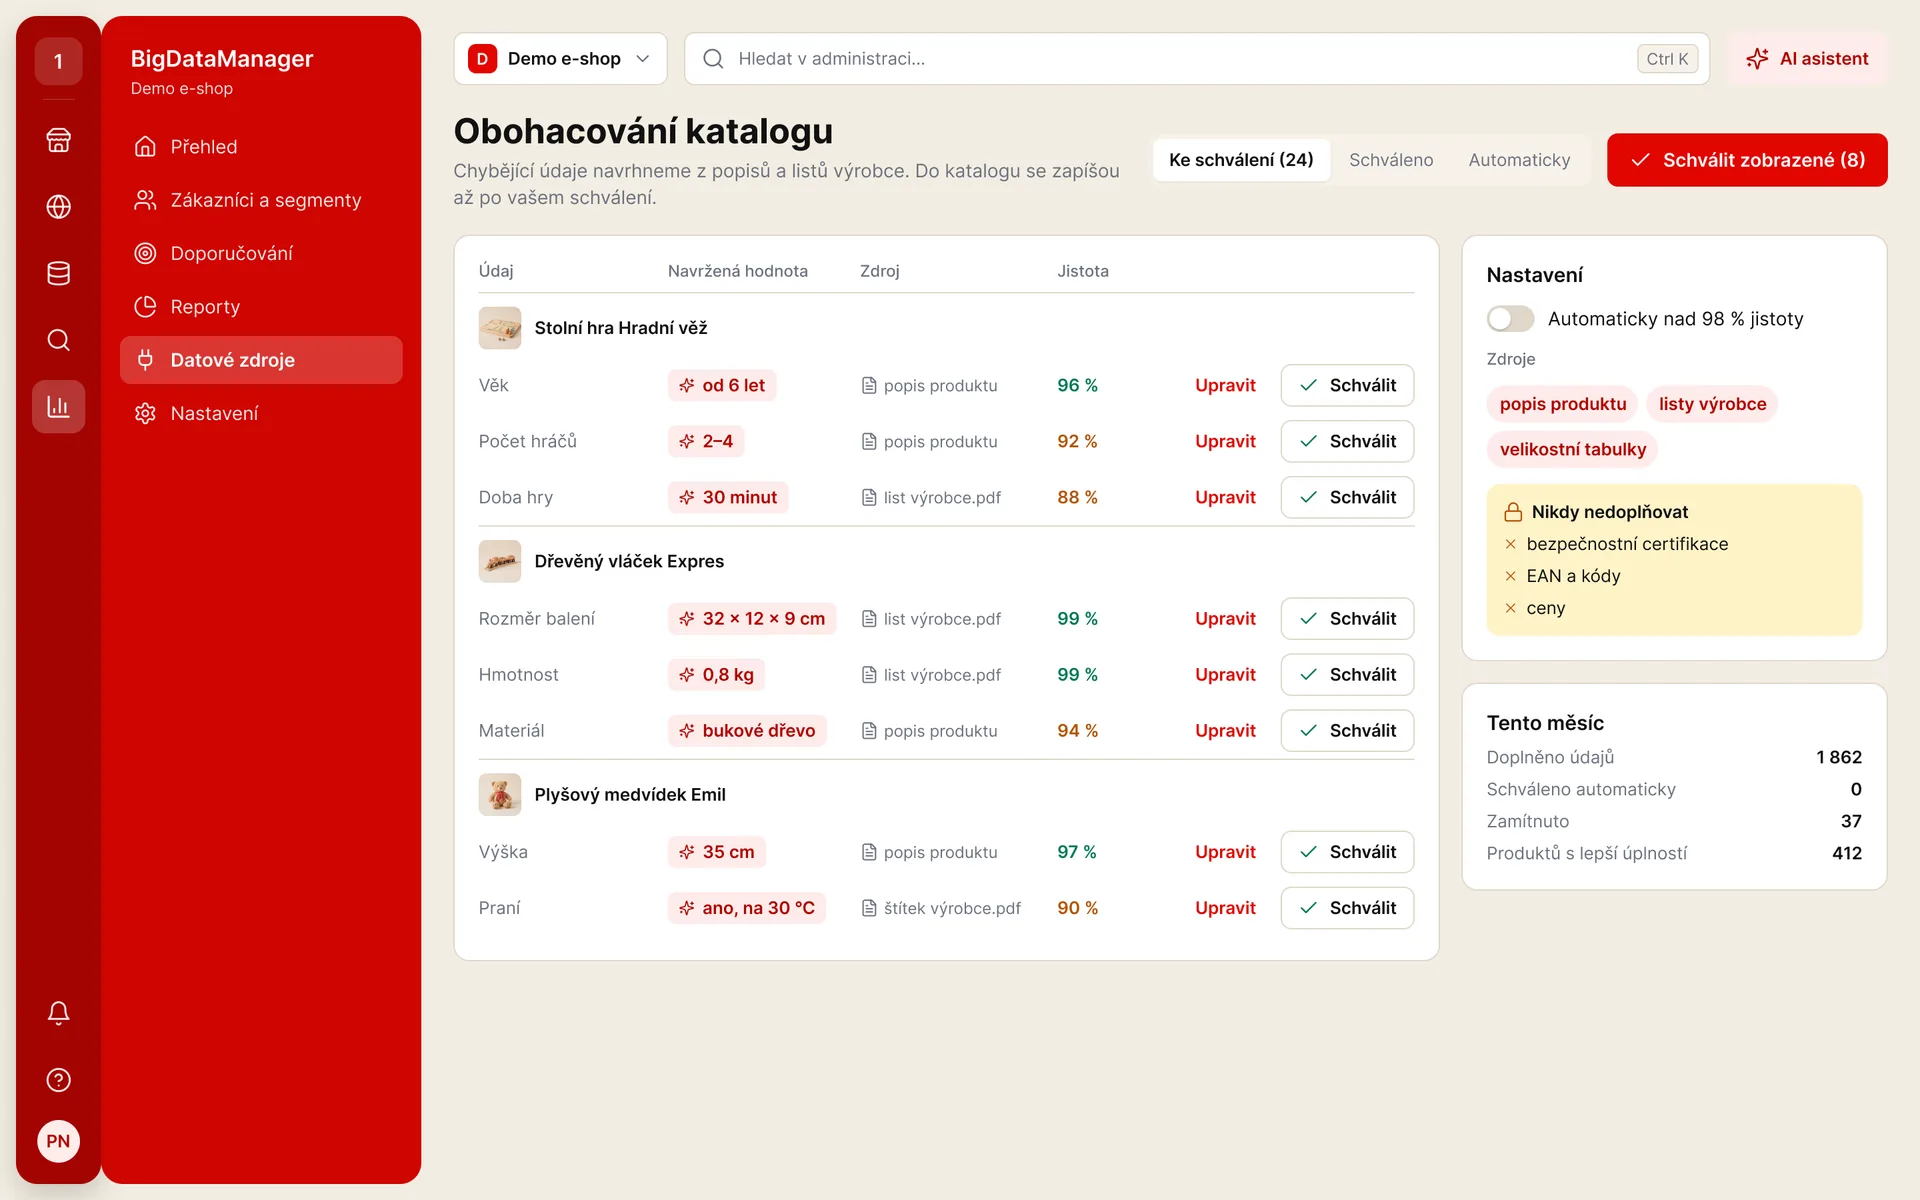The width and height of the screenshot is (1920, 1200).
Task: Click the Zákazníci a segmenty people icon
Action: (145, 200)
